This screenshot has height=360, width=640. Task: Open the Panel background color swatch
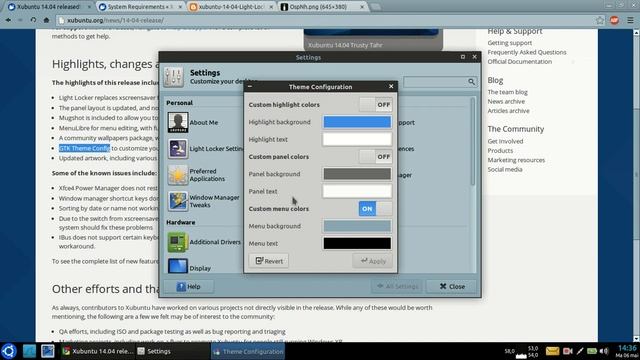point(357,174)
